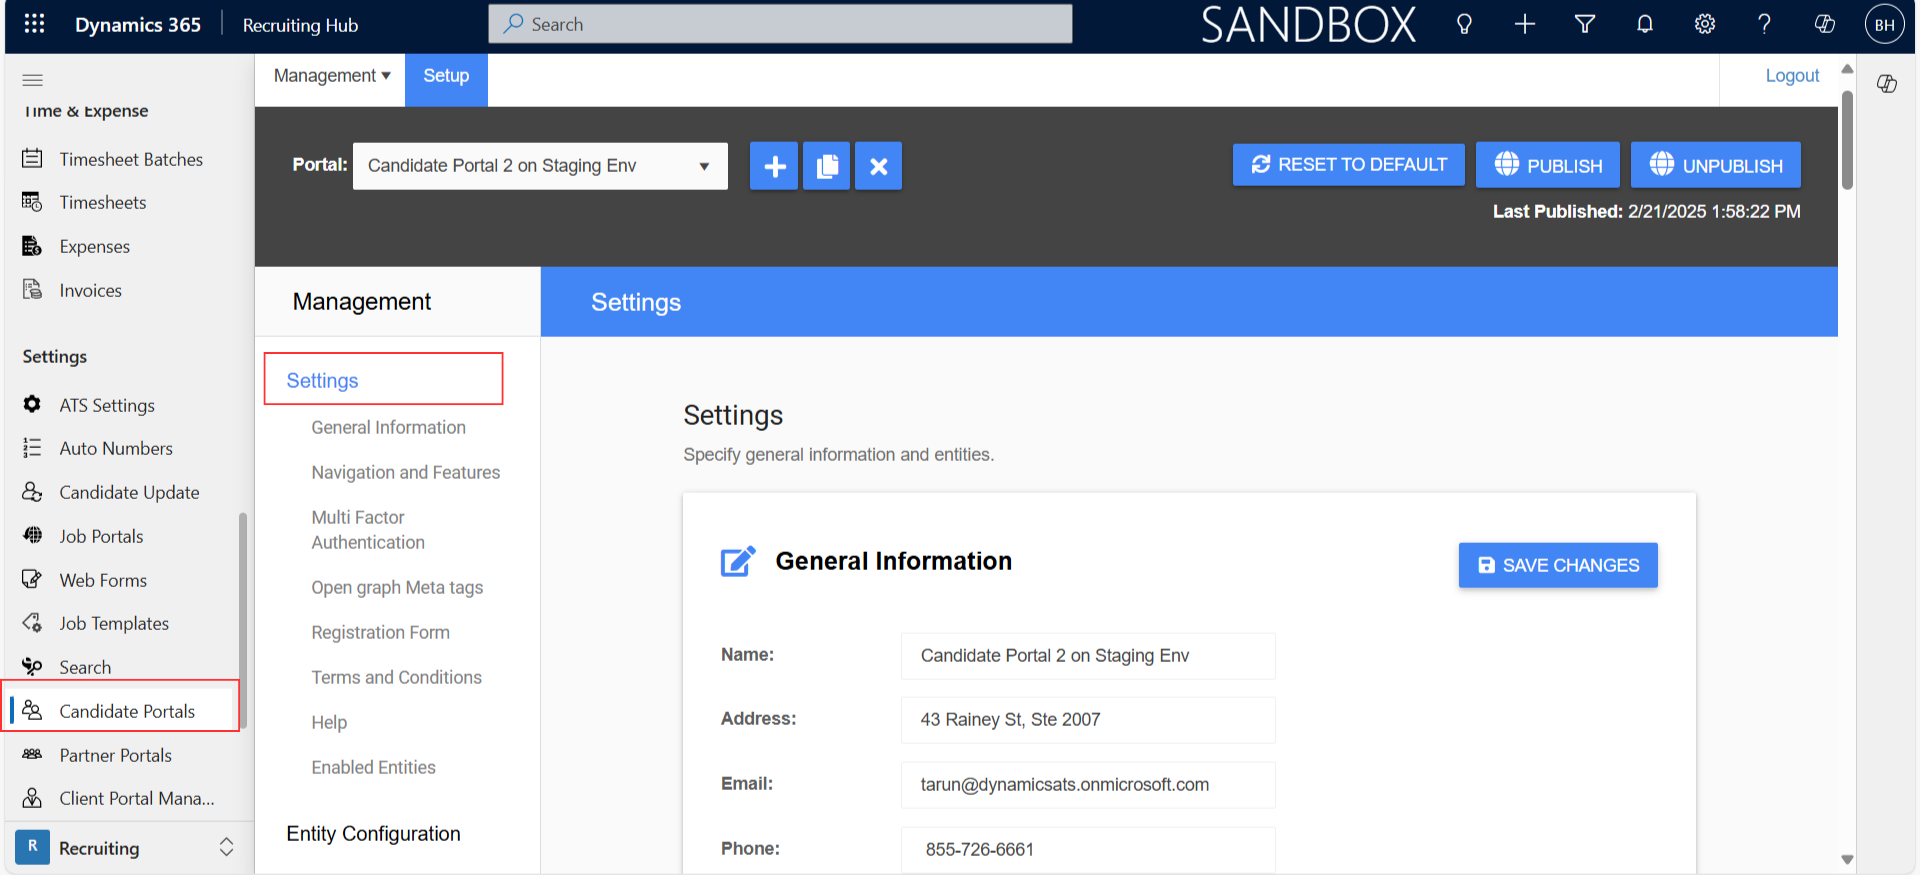Open the settings gear in the header
Screen dimensions: 1920x875
(1704, 25)
